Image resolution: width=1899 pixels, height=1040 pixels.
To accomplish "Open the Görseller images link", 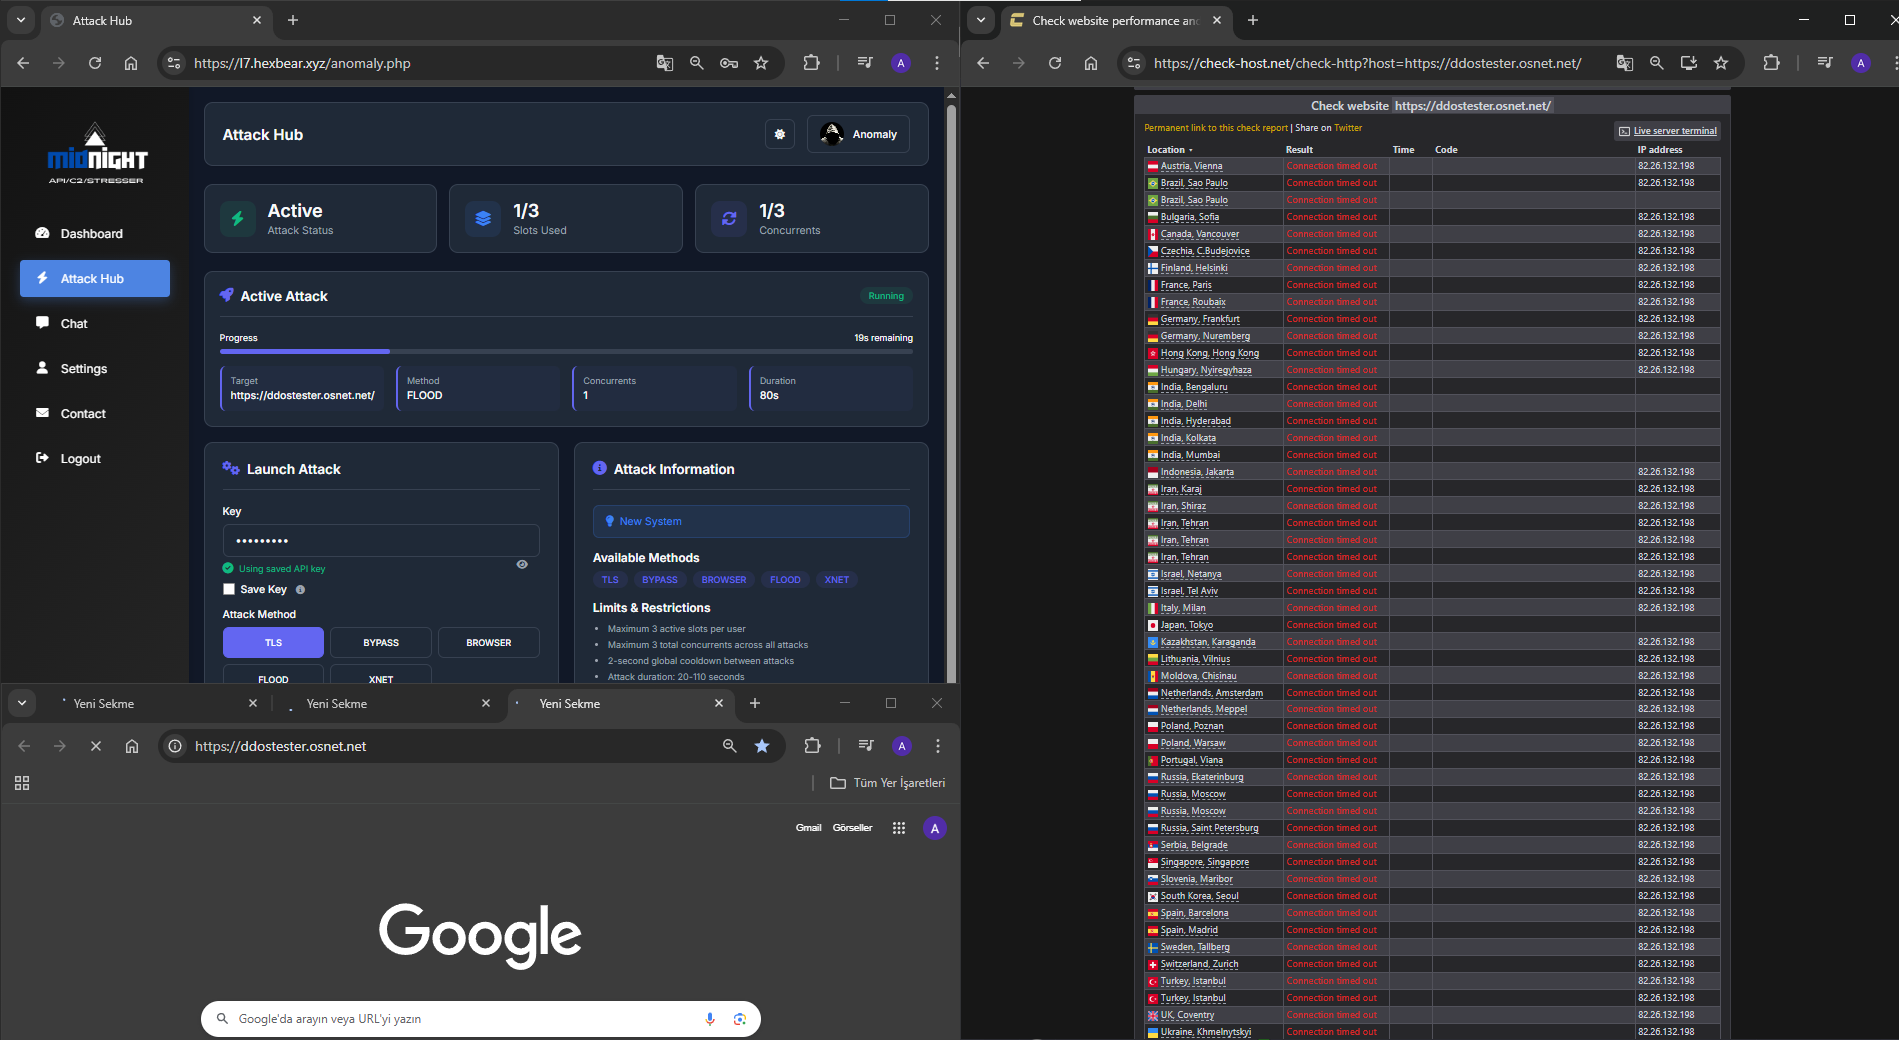I will [852, 828].
